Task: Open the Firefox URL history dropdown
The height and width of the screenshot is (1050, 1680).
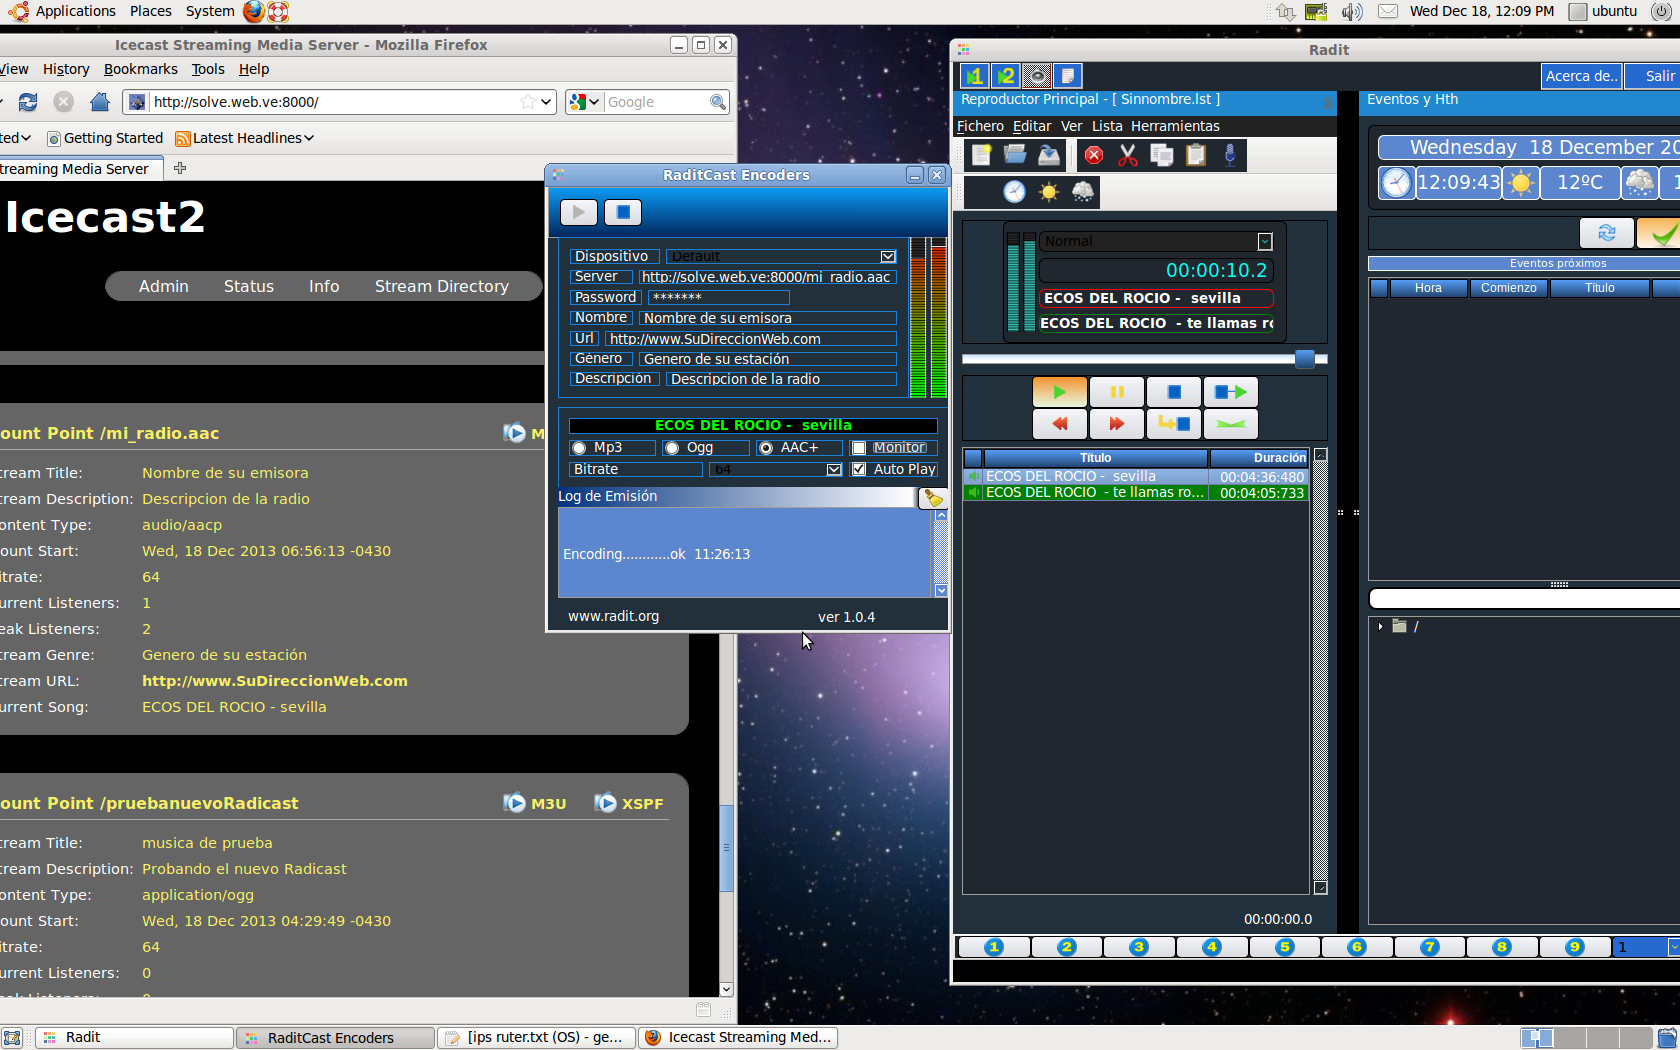Action: pyautogui.click(x=546, y=102)
